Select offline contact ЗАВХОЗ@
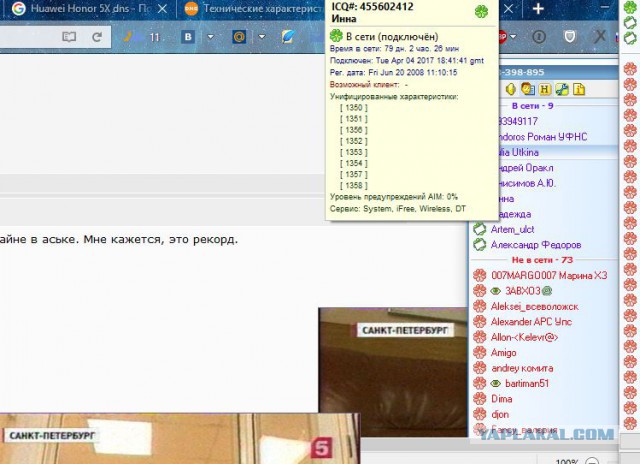640x464 pixels. coord(529,291)
